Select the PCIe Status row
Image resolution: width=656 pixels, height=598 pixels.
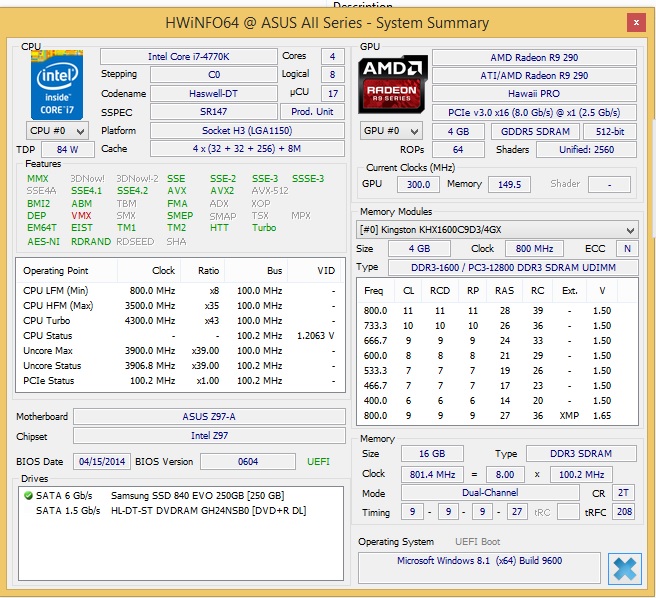[x=180, y=381]
